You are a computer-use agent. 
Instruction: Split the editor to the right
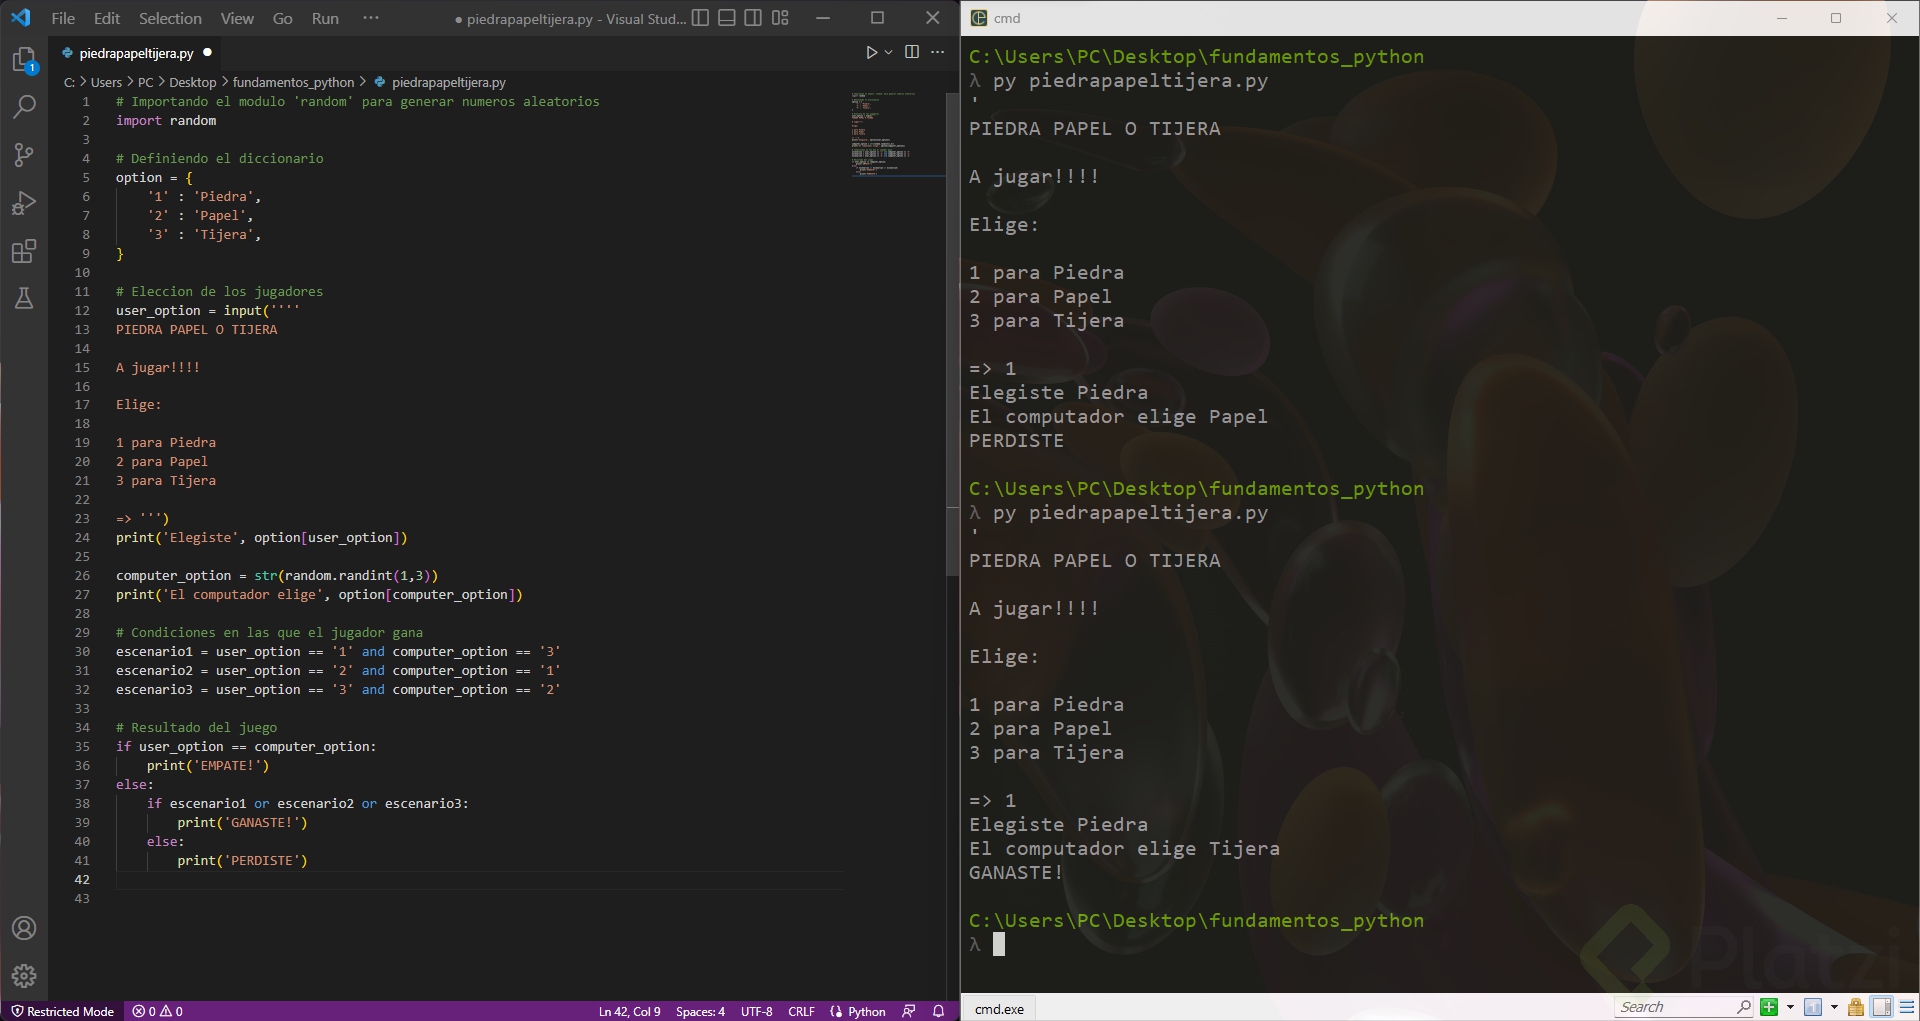[912, 53]
